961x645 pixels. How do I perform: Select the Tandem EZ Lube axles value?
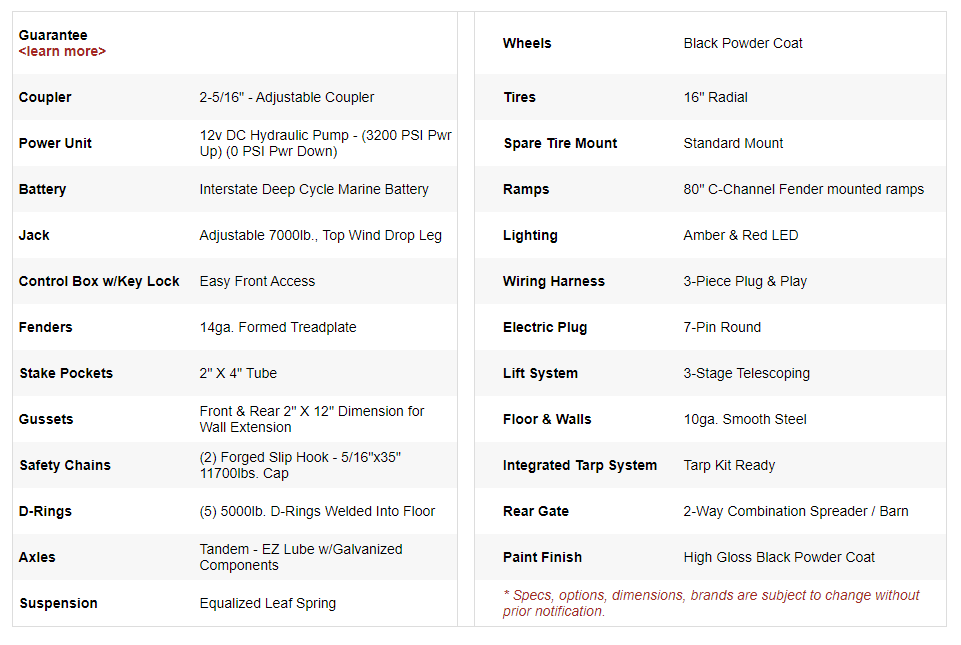click(301, 557)
